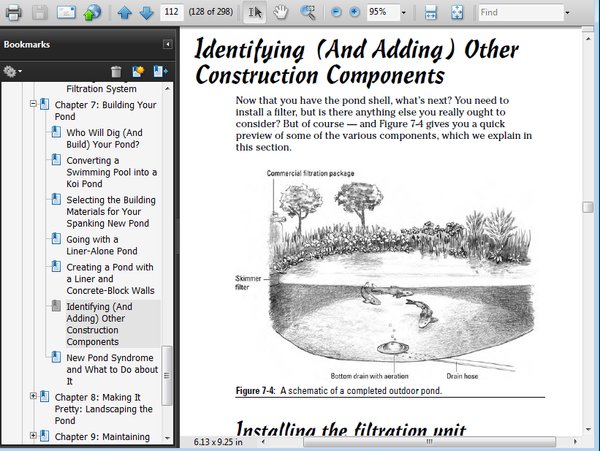Go to next page with down arrow
Image resolution: width=600 pixels, height=451 pixels.
[x=146, y=13]
